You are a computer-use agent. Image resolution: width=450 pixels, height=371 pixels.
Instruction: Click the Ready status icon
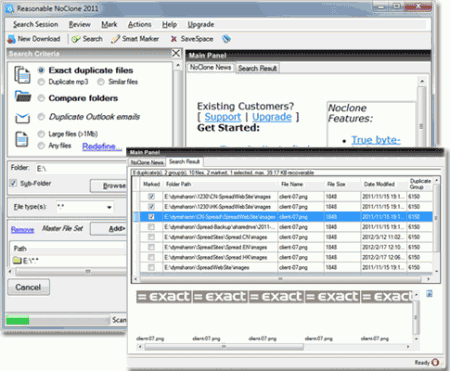435,362
